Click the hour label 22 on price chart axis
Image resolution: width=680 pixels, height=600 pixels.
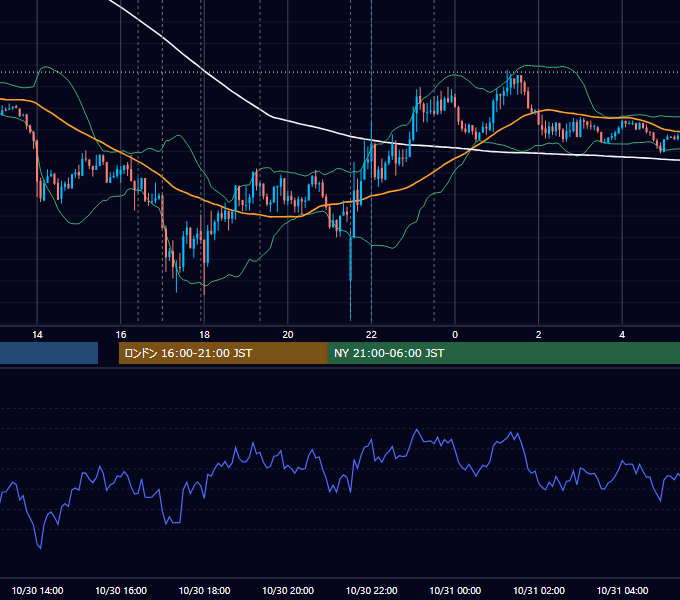[x=371, y=335]
